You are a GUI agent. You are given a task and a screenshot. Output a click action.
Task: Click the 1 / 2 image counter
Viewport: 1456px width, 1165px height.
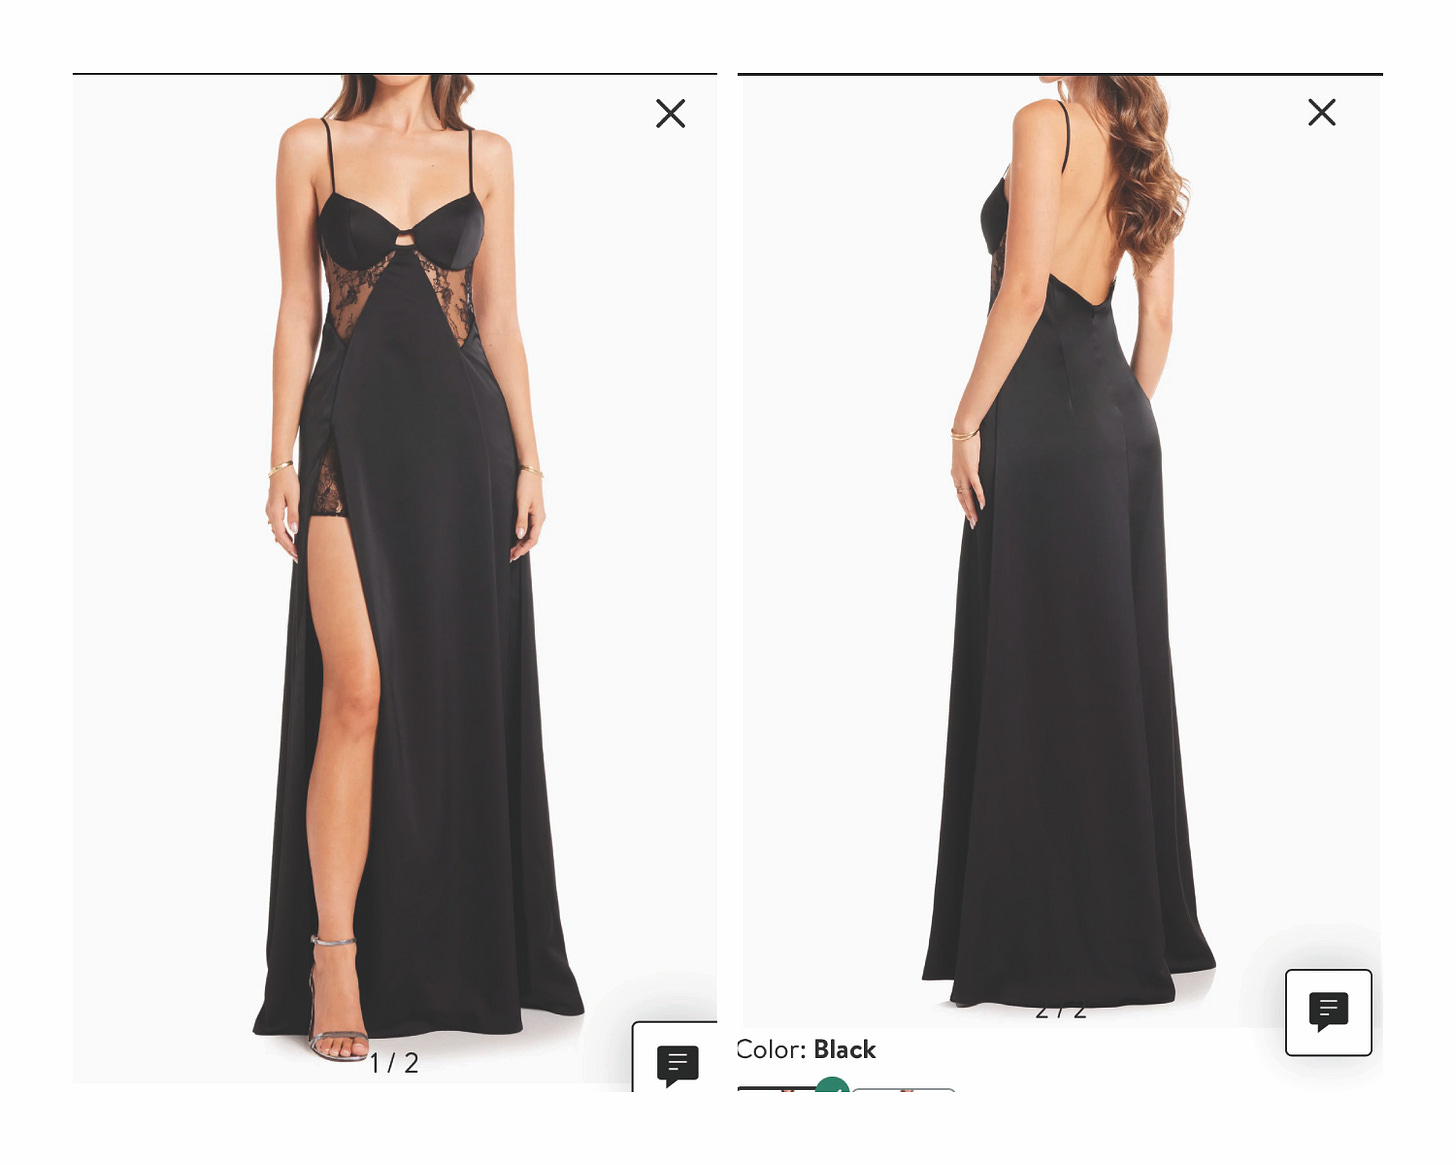tap(394, 1063)
